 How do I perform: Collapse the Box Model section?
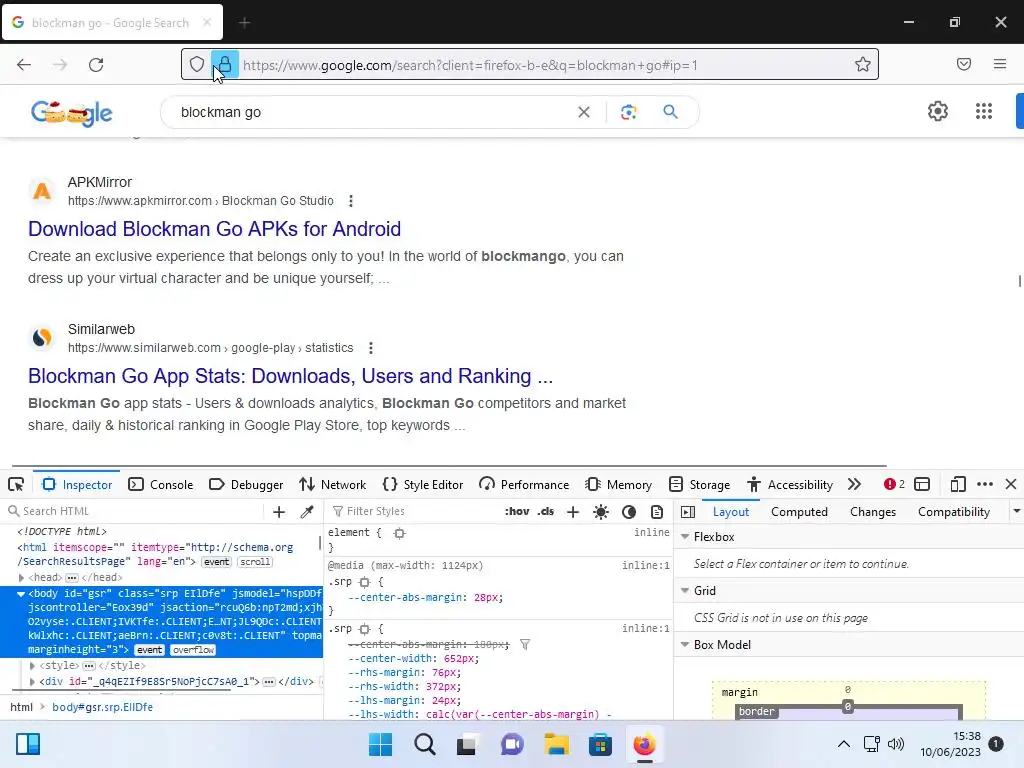[x=685, y=645]
